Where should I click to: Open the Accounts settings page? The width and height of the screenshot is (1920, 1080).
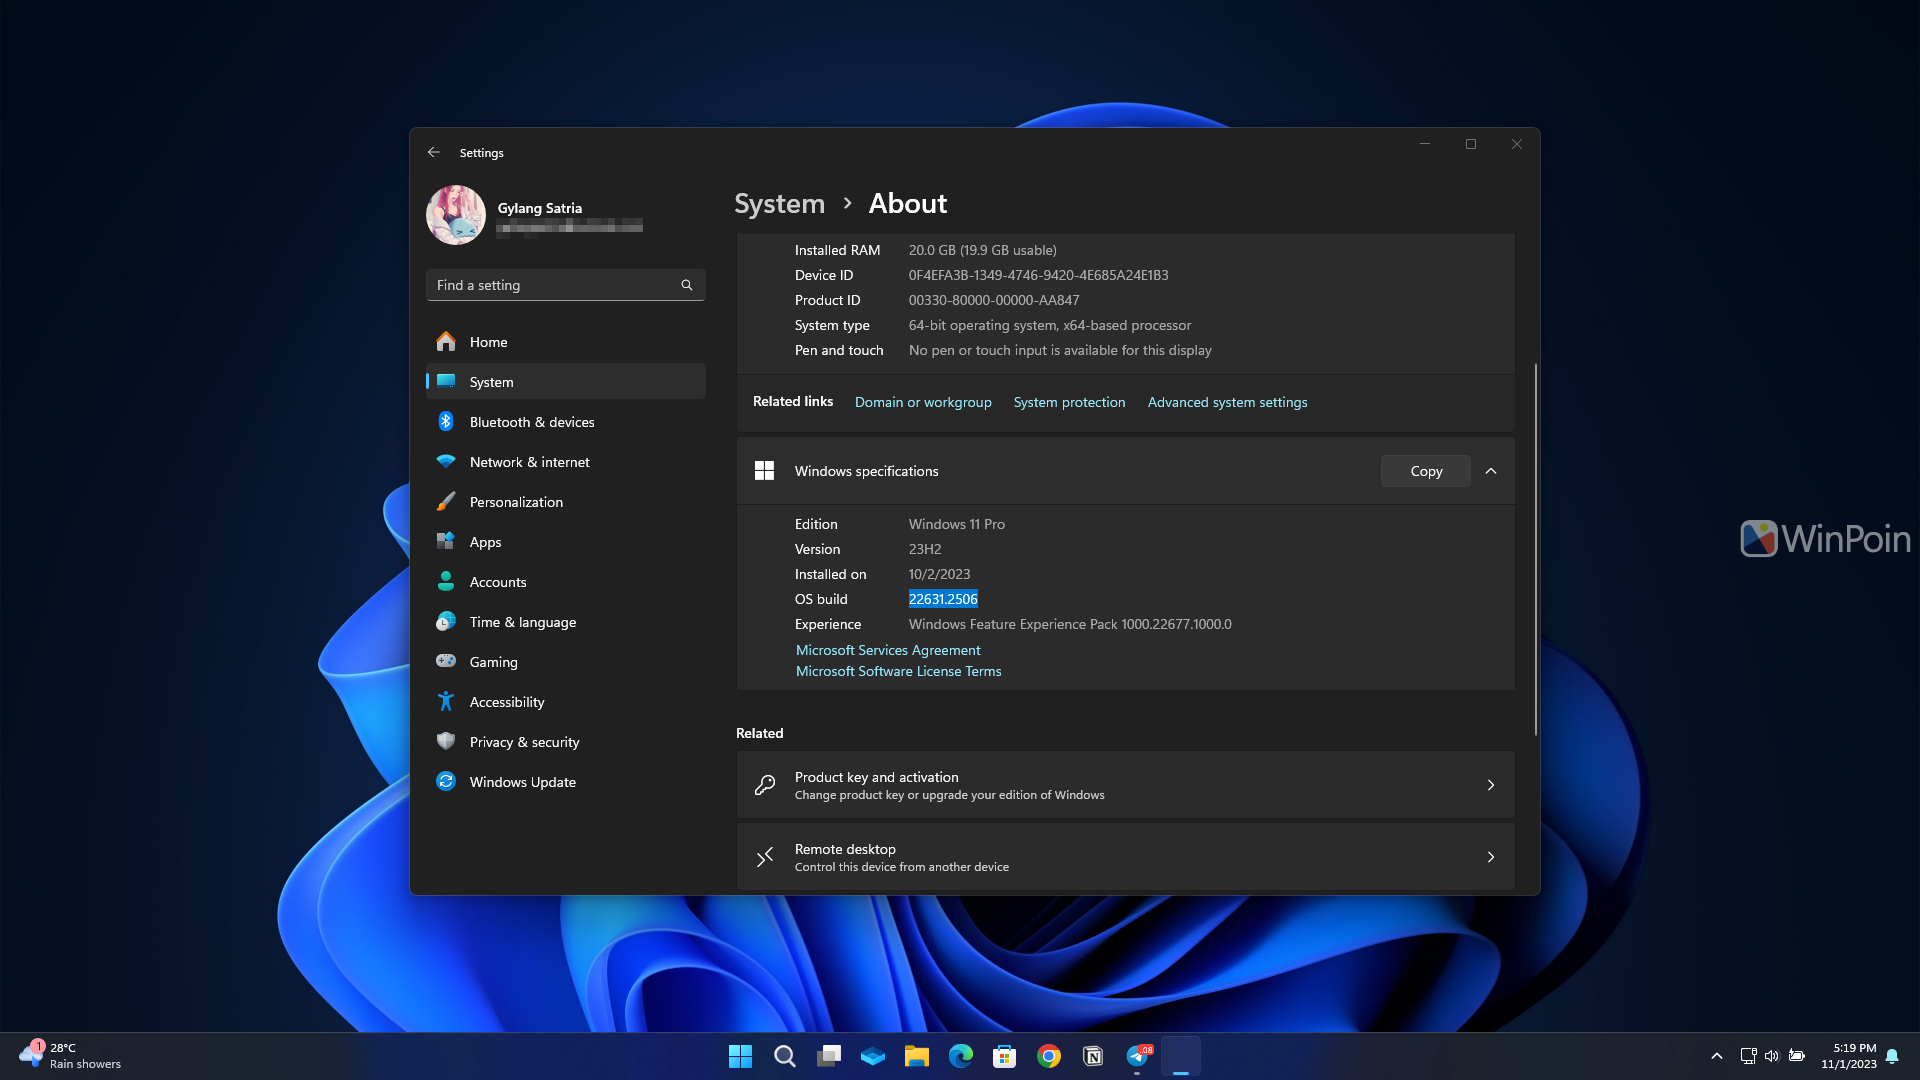pyautogui.click(x=497, y=582)
